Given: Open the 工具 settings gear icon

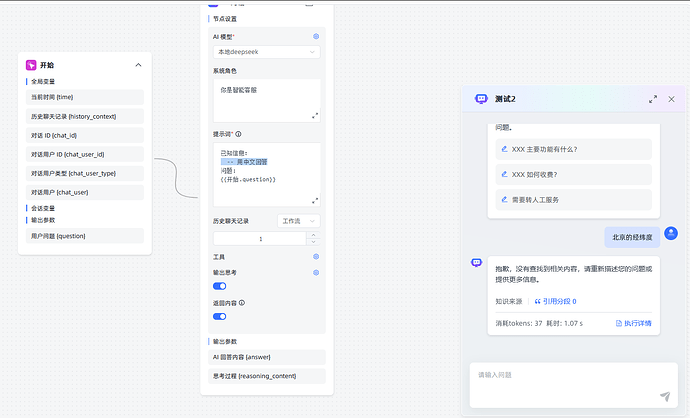Looking at the screenshot, I should click(x=316, y=257).
